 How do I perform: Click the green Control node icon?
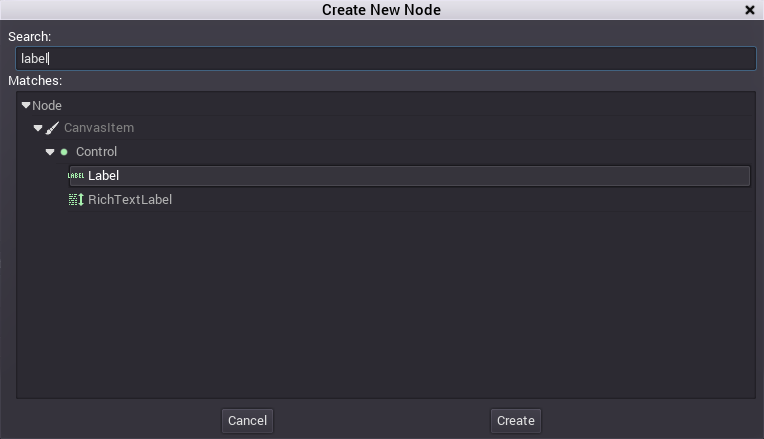(x=64, y=152)
